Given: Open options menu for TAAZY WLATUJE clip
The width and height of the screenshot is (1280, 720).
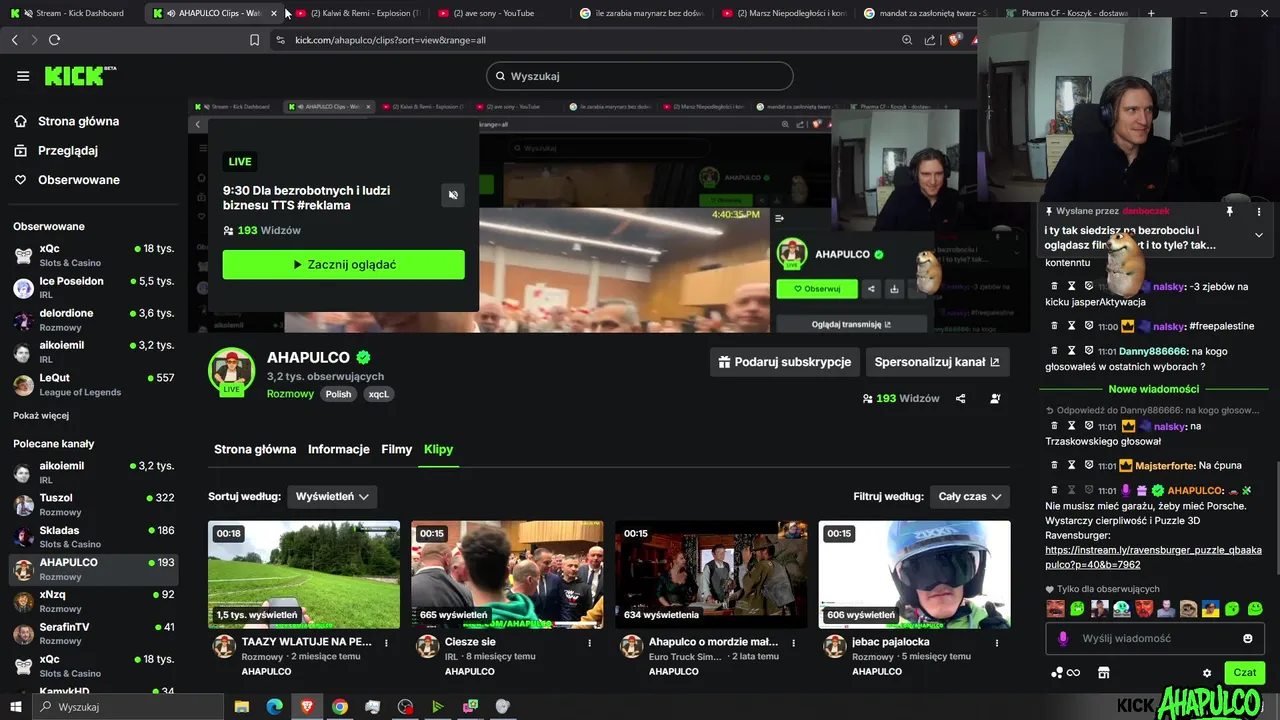Looking at the screenshot, I should tap(386, 643).
